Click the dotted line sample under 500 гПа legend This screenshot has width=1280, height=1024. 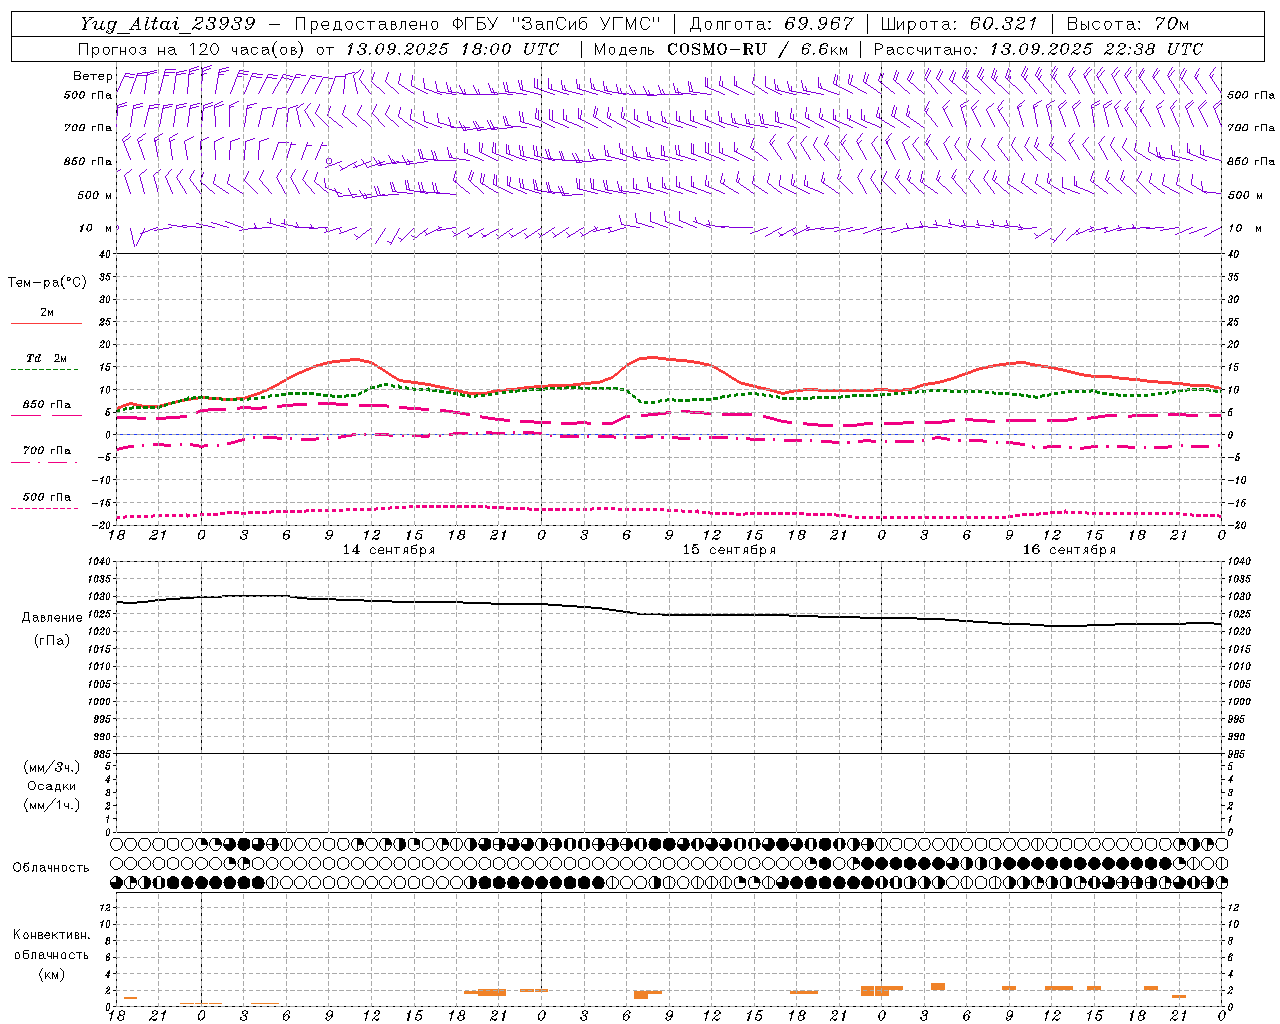[x=44, y=509]
